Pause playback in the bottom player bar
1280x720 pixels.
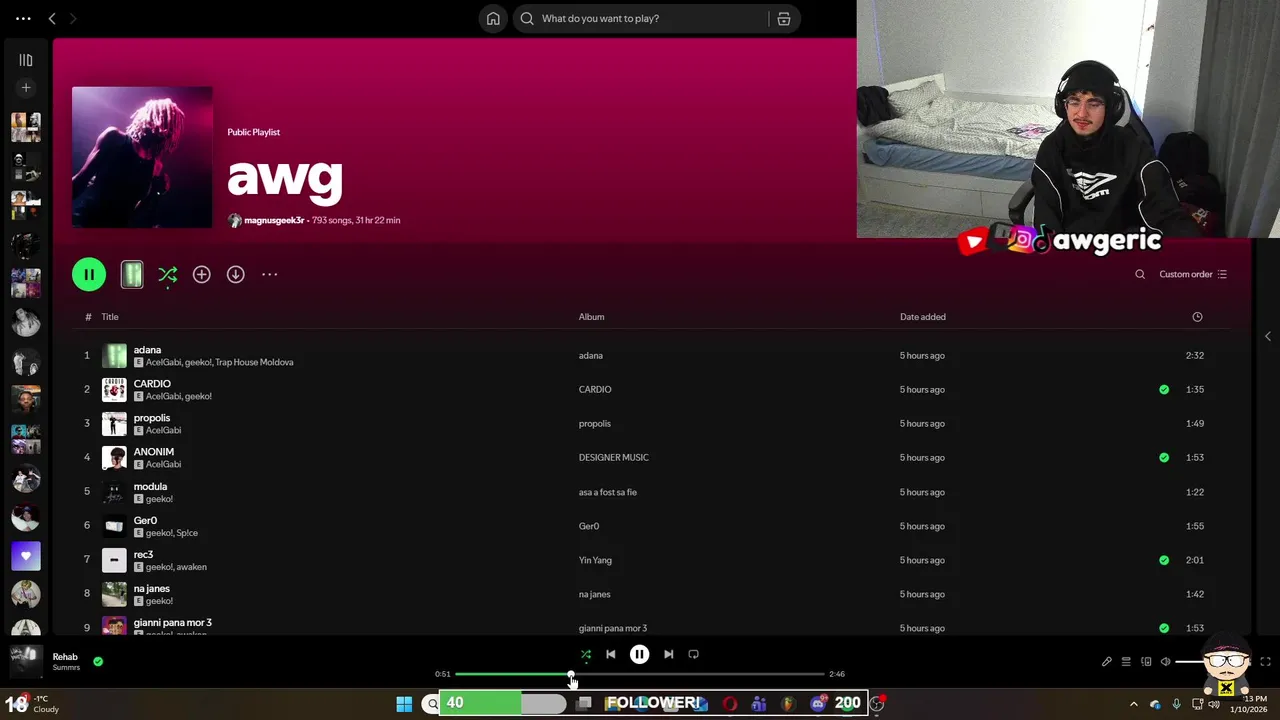(639, 654)
